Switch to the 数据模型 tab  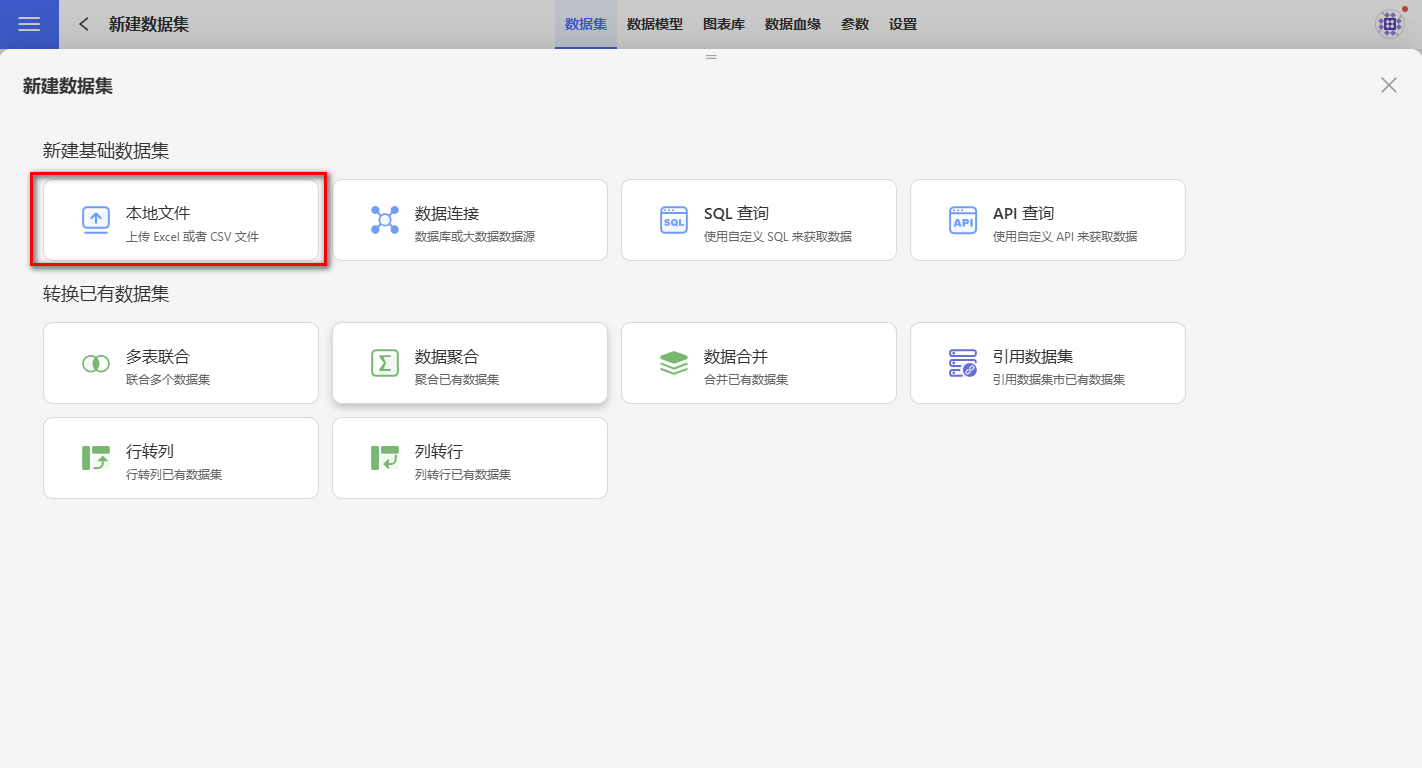[654, 24]
